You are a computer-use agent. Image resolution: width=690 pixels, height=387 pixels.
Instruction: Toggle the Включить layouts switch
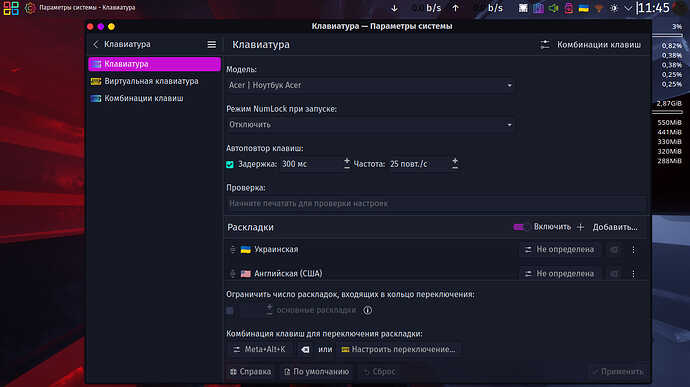(520, 227)
